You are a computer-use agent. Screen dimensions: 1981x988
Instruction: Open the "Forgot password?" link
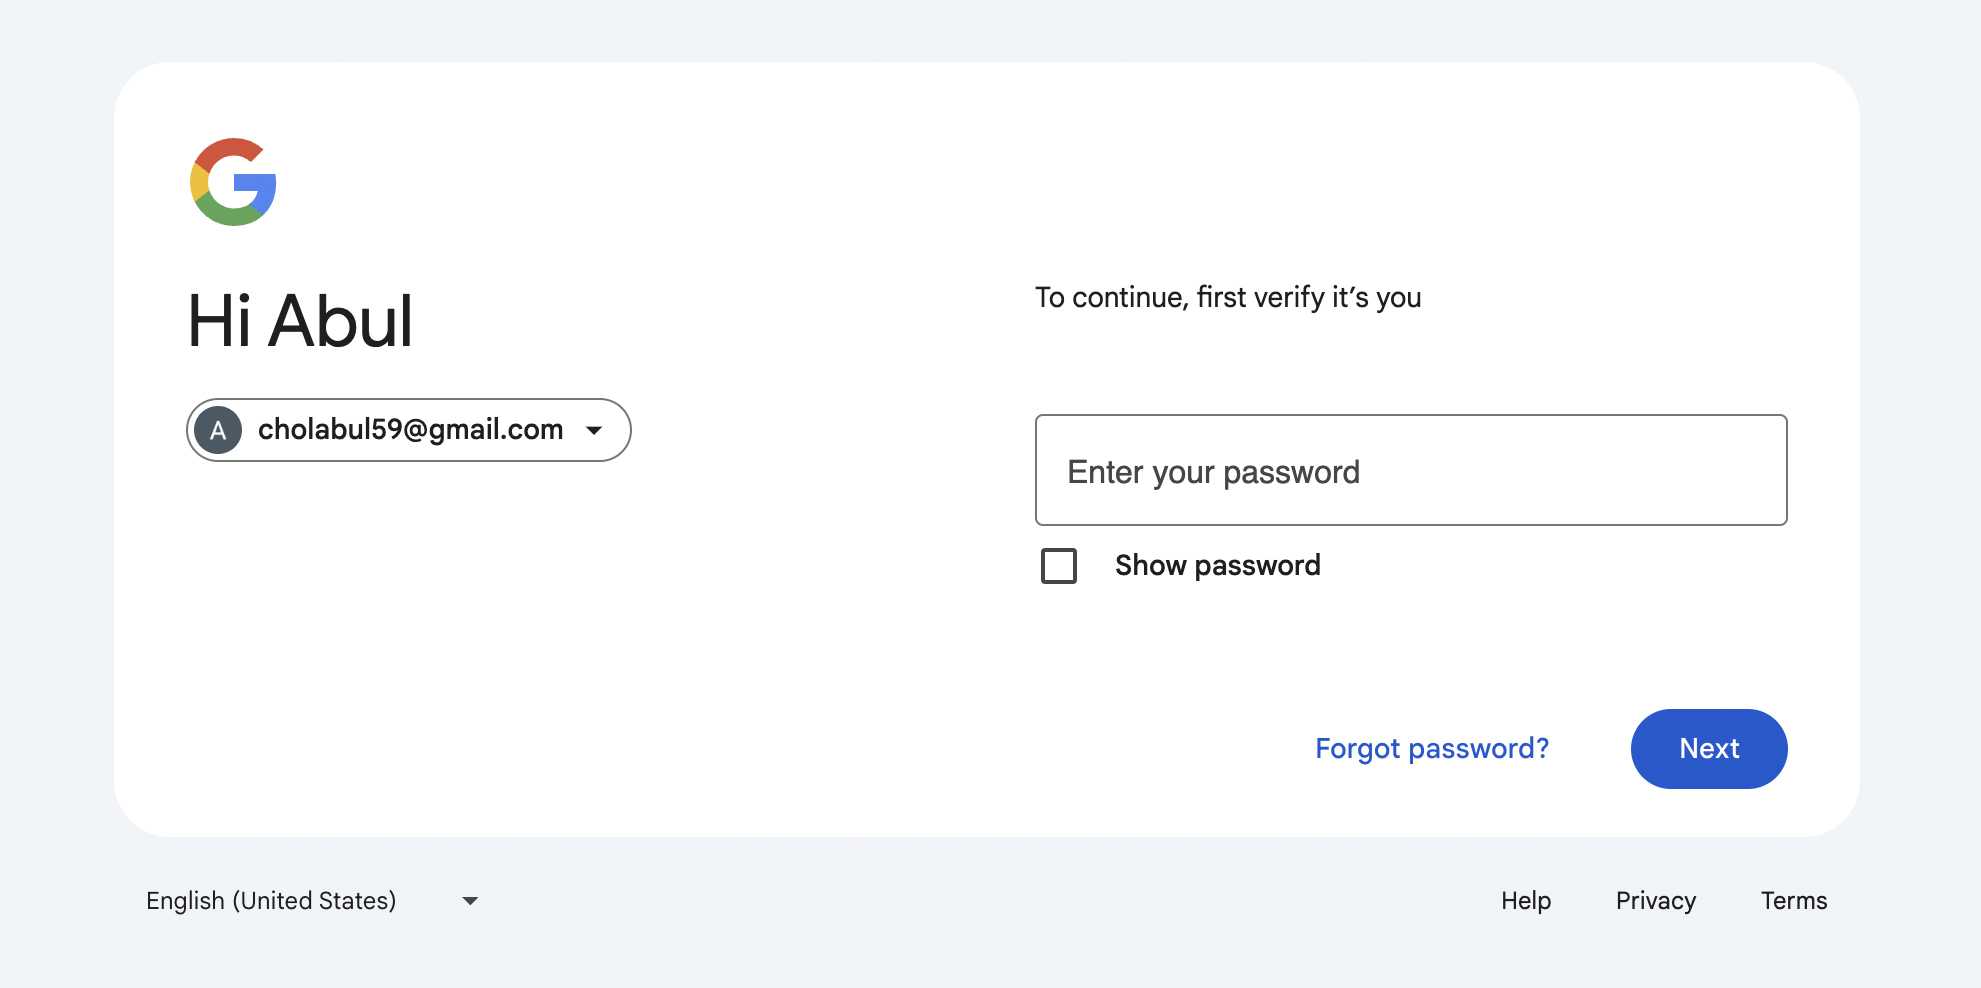pos(1431,749)
